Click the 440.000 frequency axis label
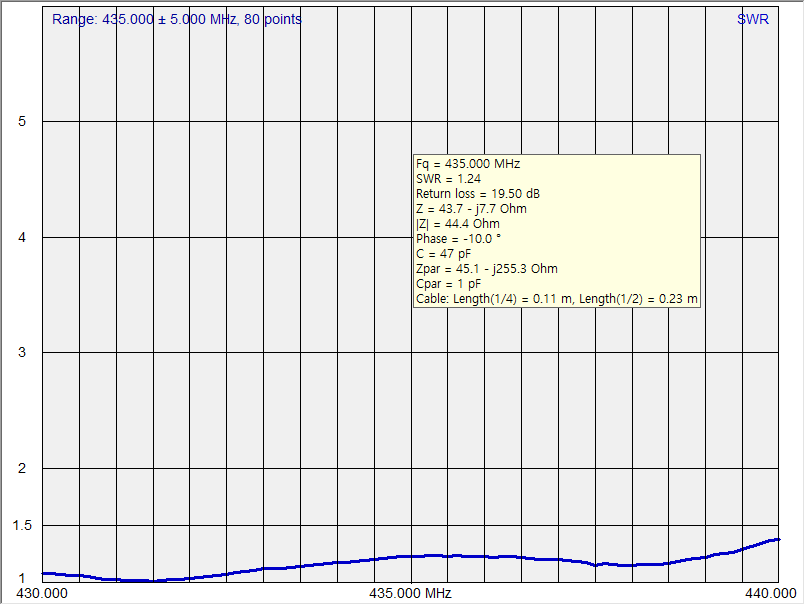Image resolution: width=805 pixels, height=605 pixels. click(x=772, y=592)
